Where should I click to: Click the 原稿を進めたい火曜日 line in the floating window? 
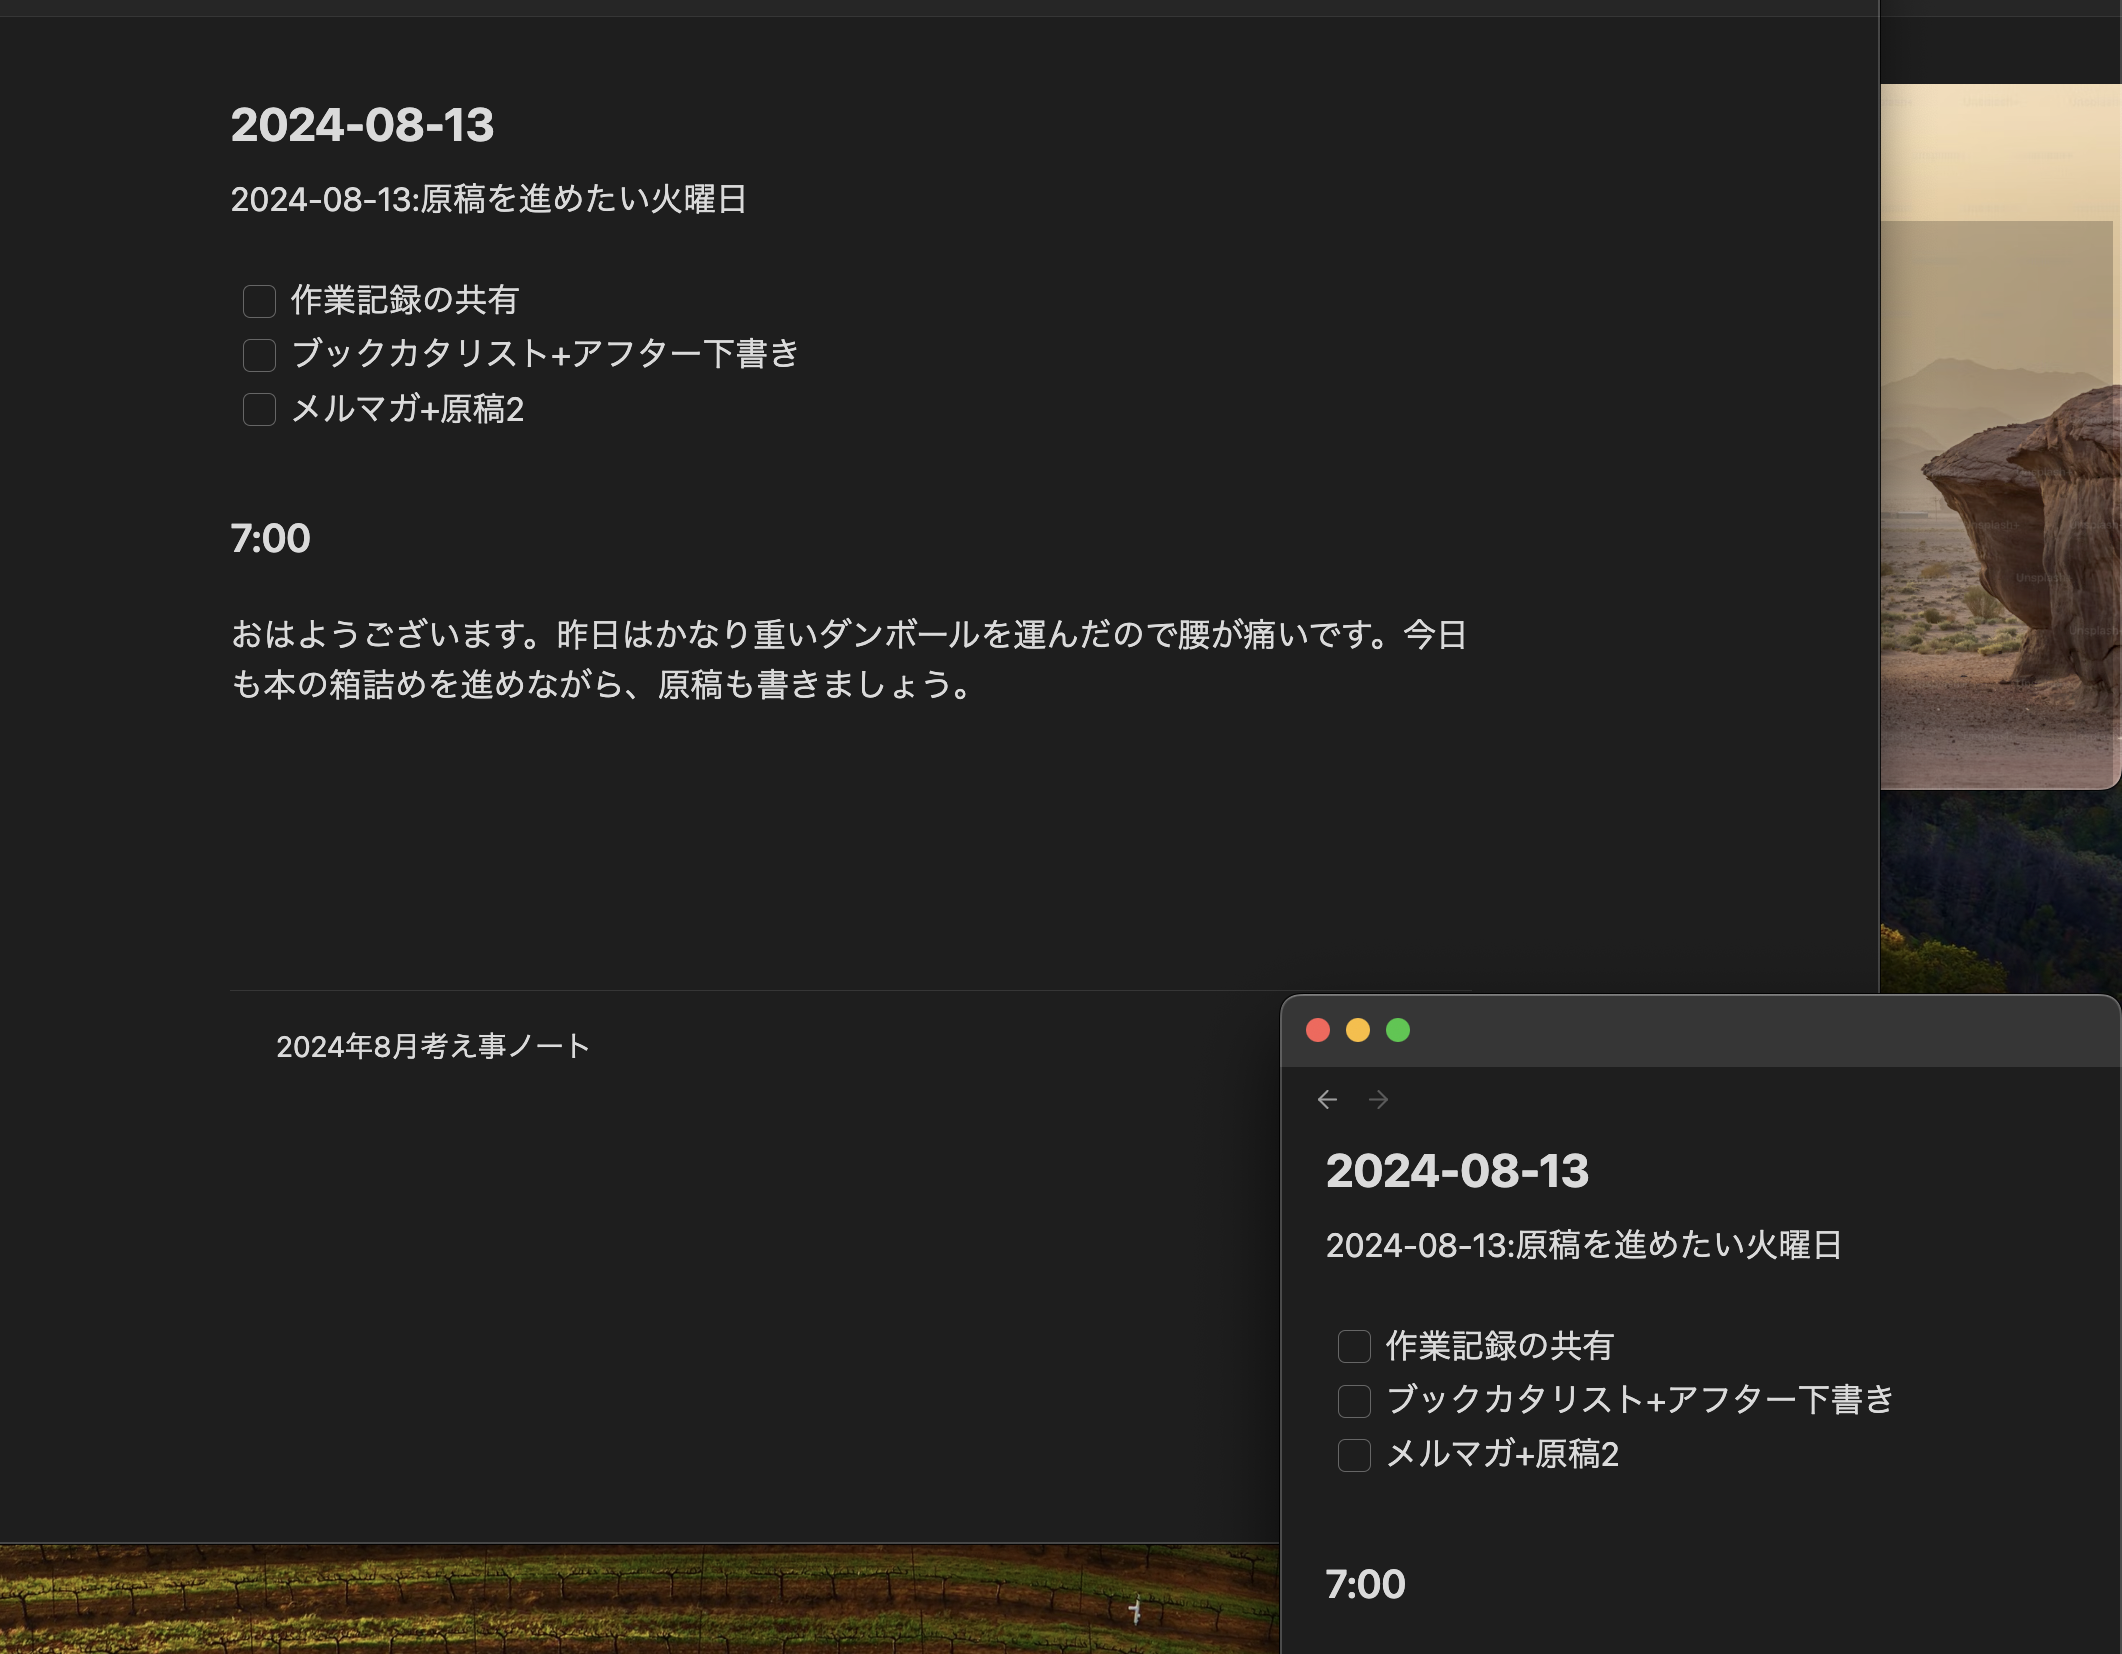click(x=1583, y=1245)
